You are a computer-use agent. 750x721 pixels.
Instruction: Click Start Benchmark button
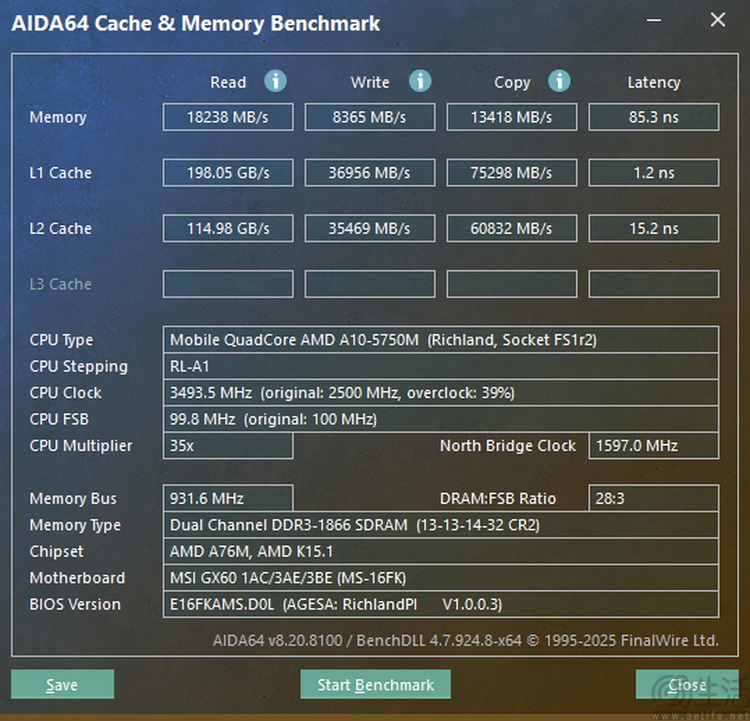click(x=375, y=684)
